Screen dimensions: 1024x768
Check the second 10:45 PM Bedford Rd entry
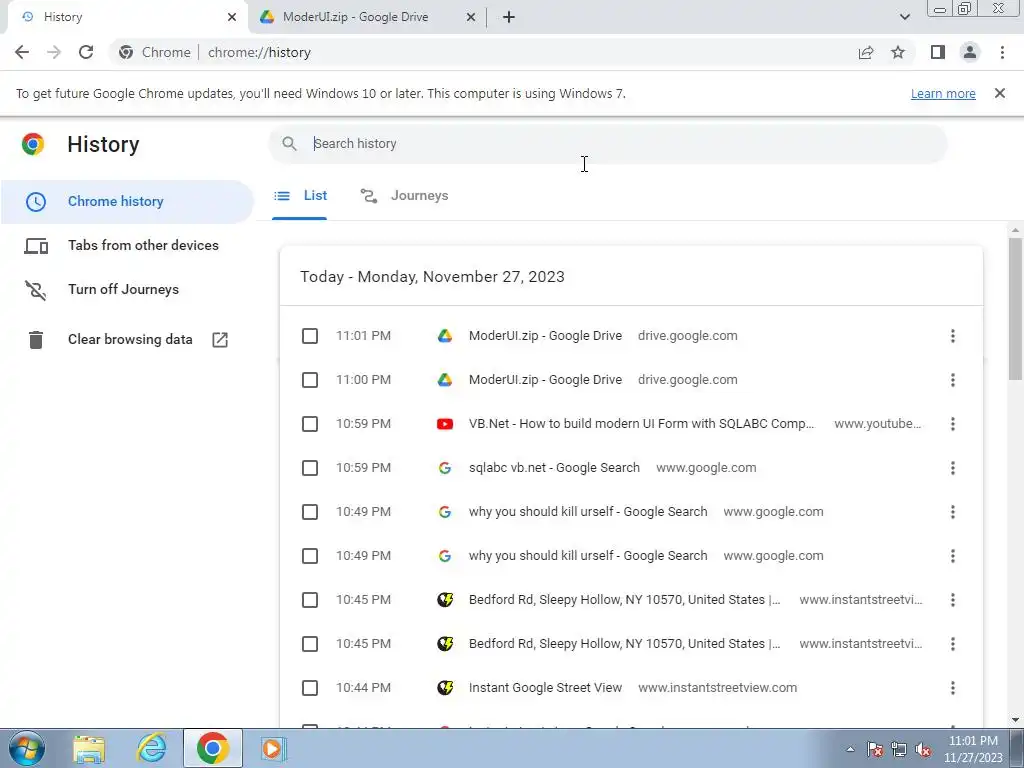(310, 644)
